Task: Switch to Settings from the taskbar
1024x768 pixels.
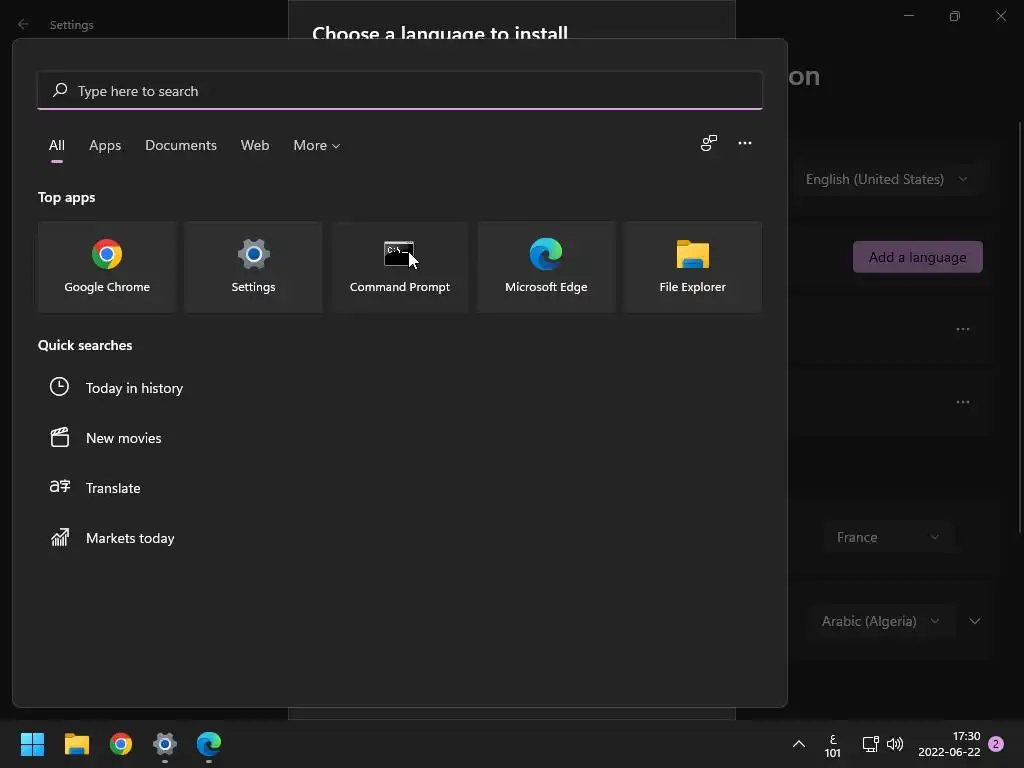Action: (x=165, y=744)
